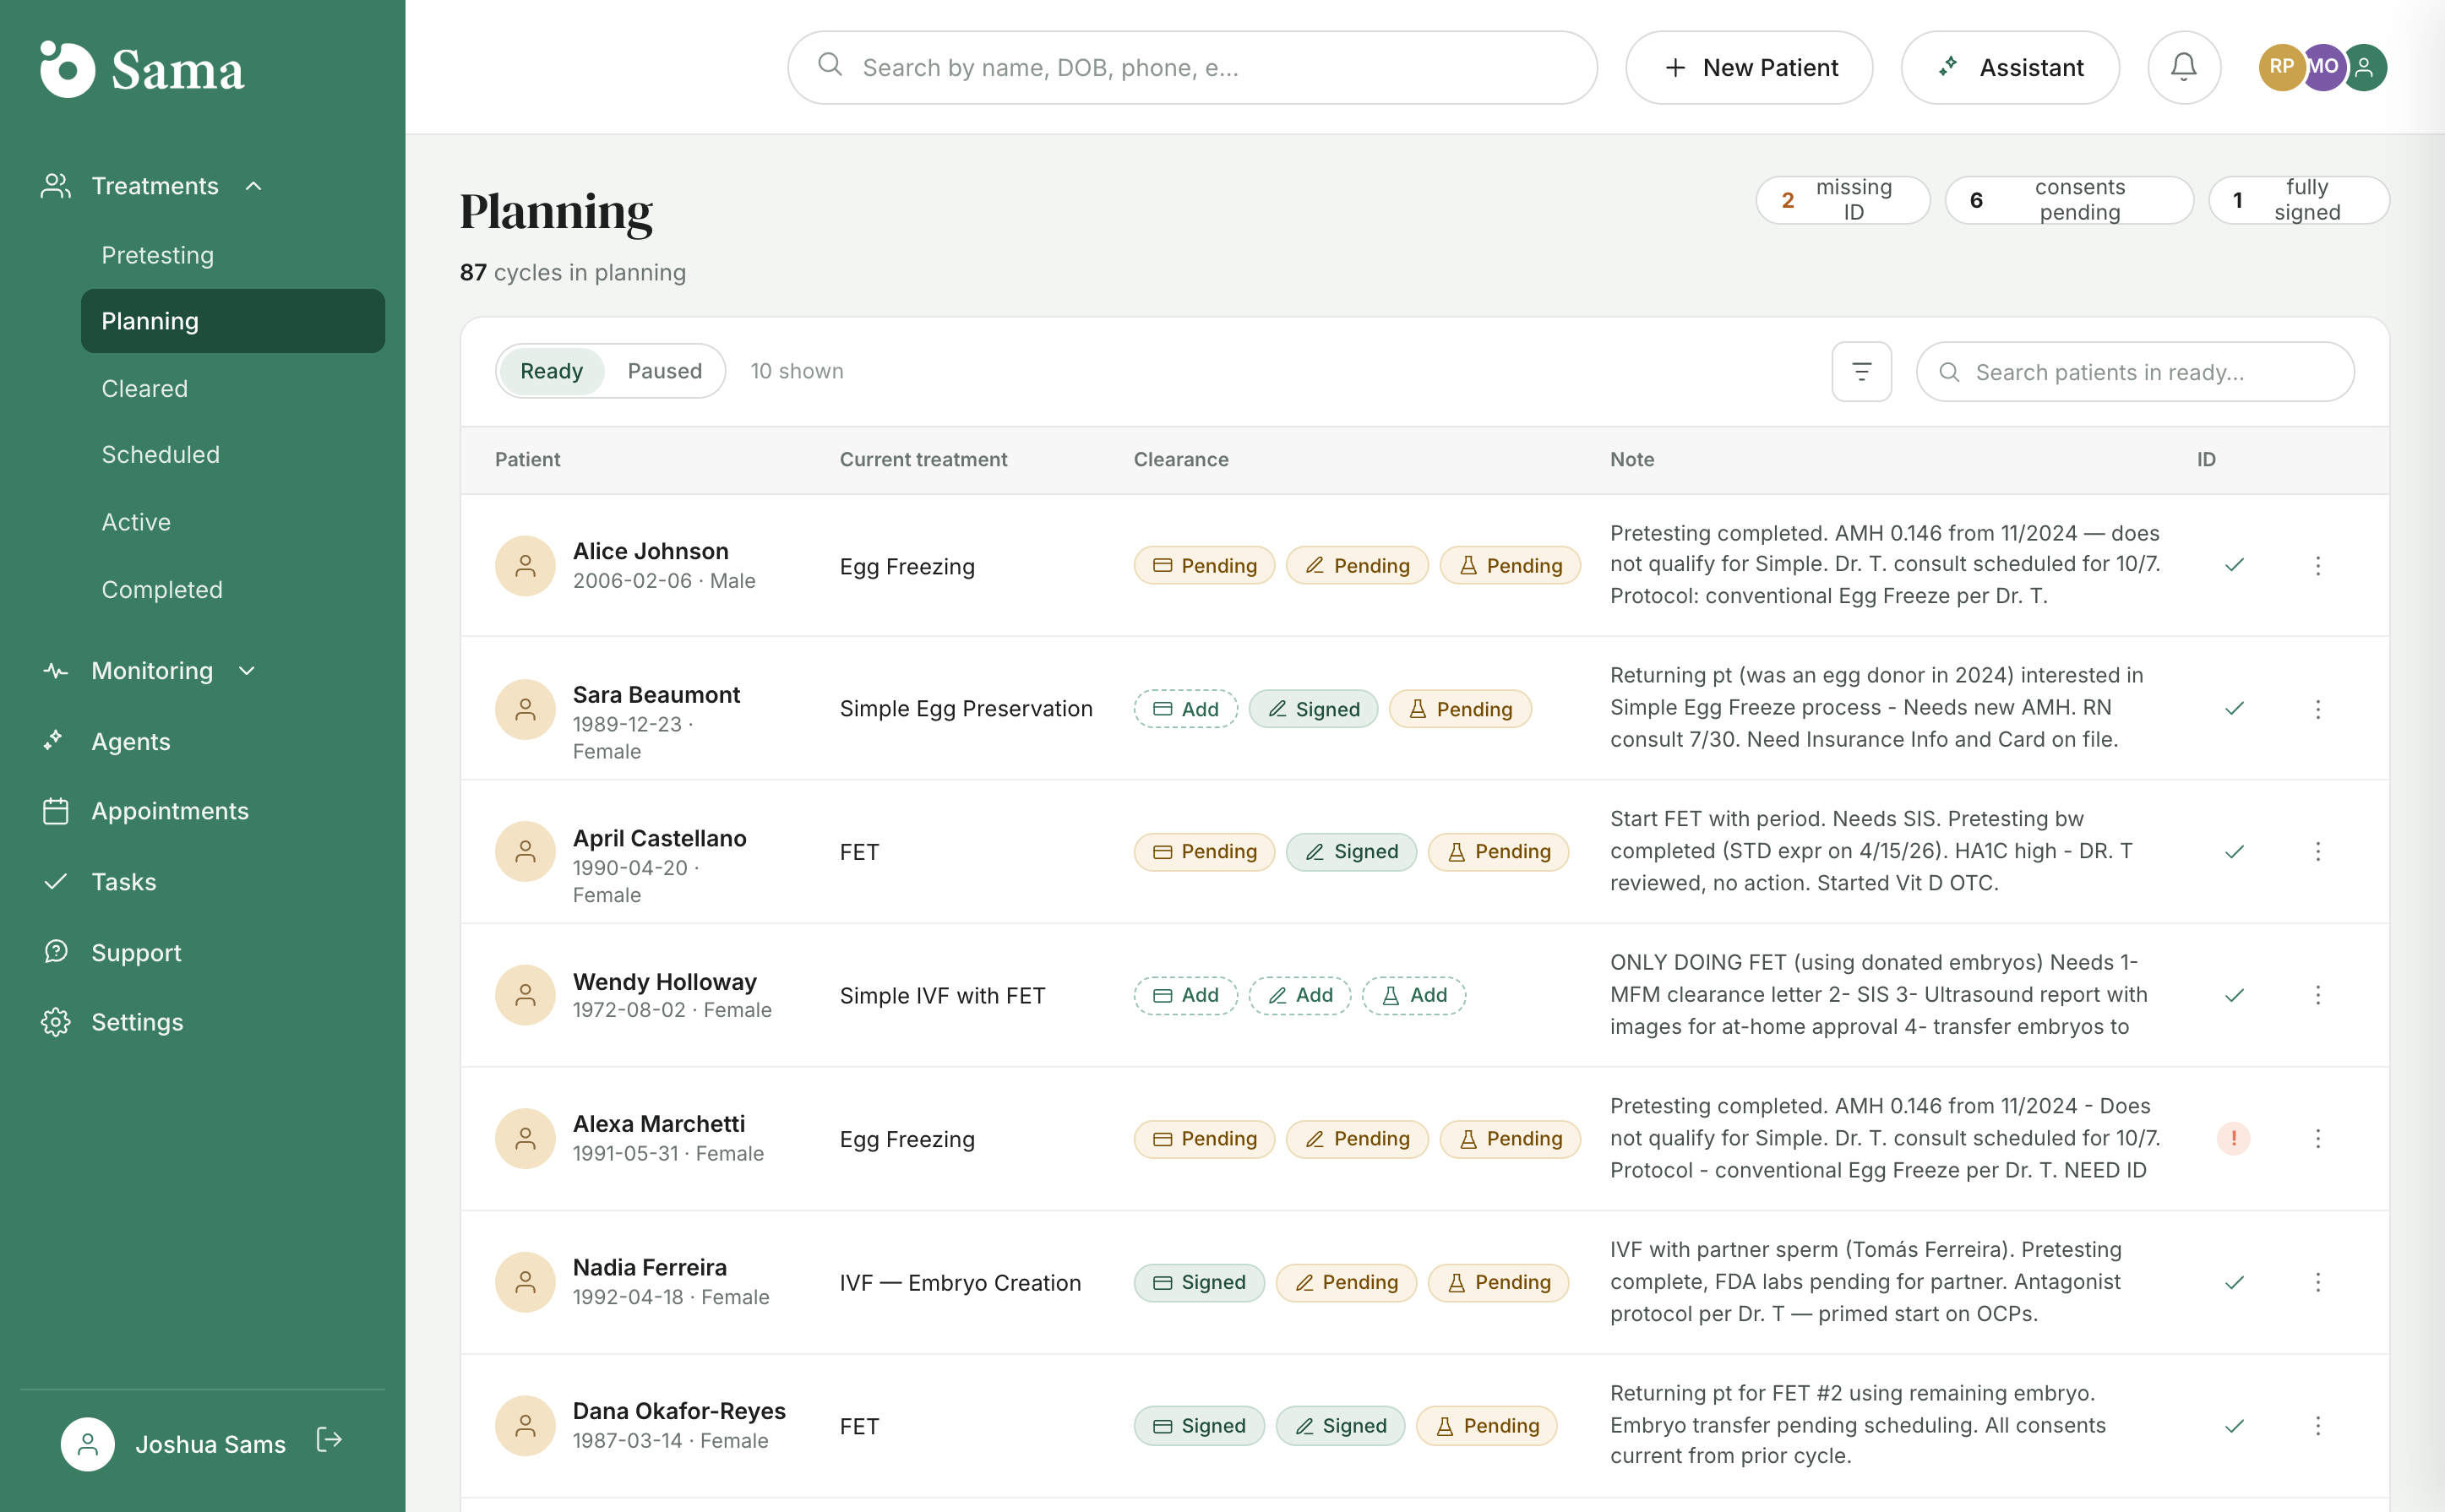Click the lab Pending badge for Dana Okafor-Reyes

[1486, 1426]
